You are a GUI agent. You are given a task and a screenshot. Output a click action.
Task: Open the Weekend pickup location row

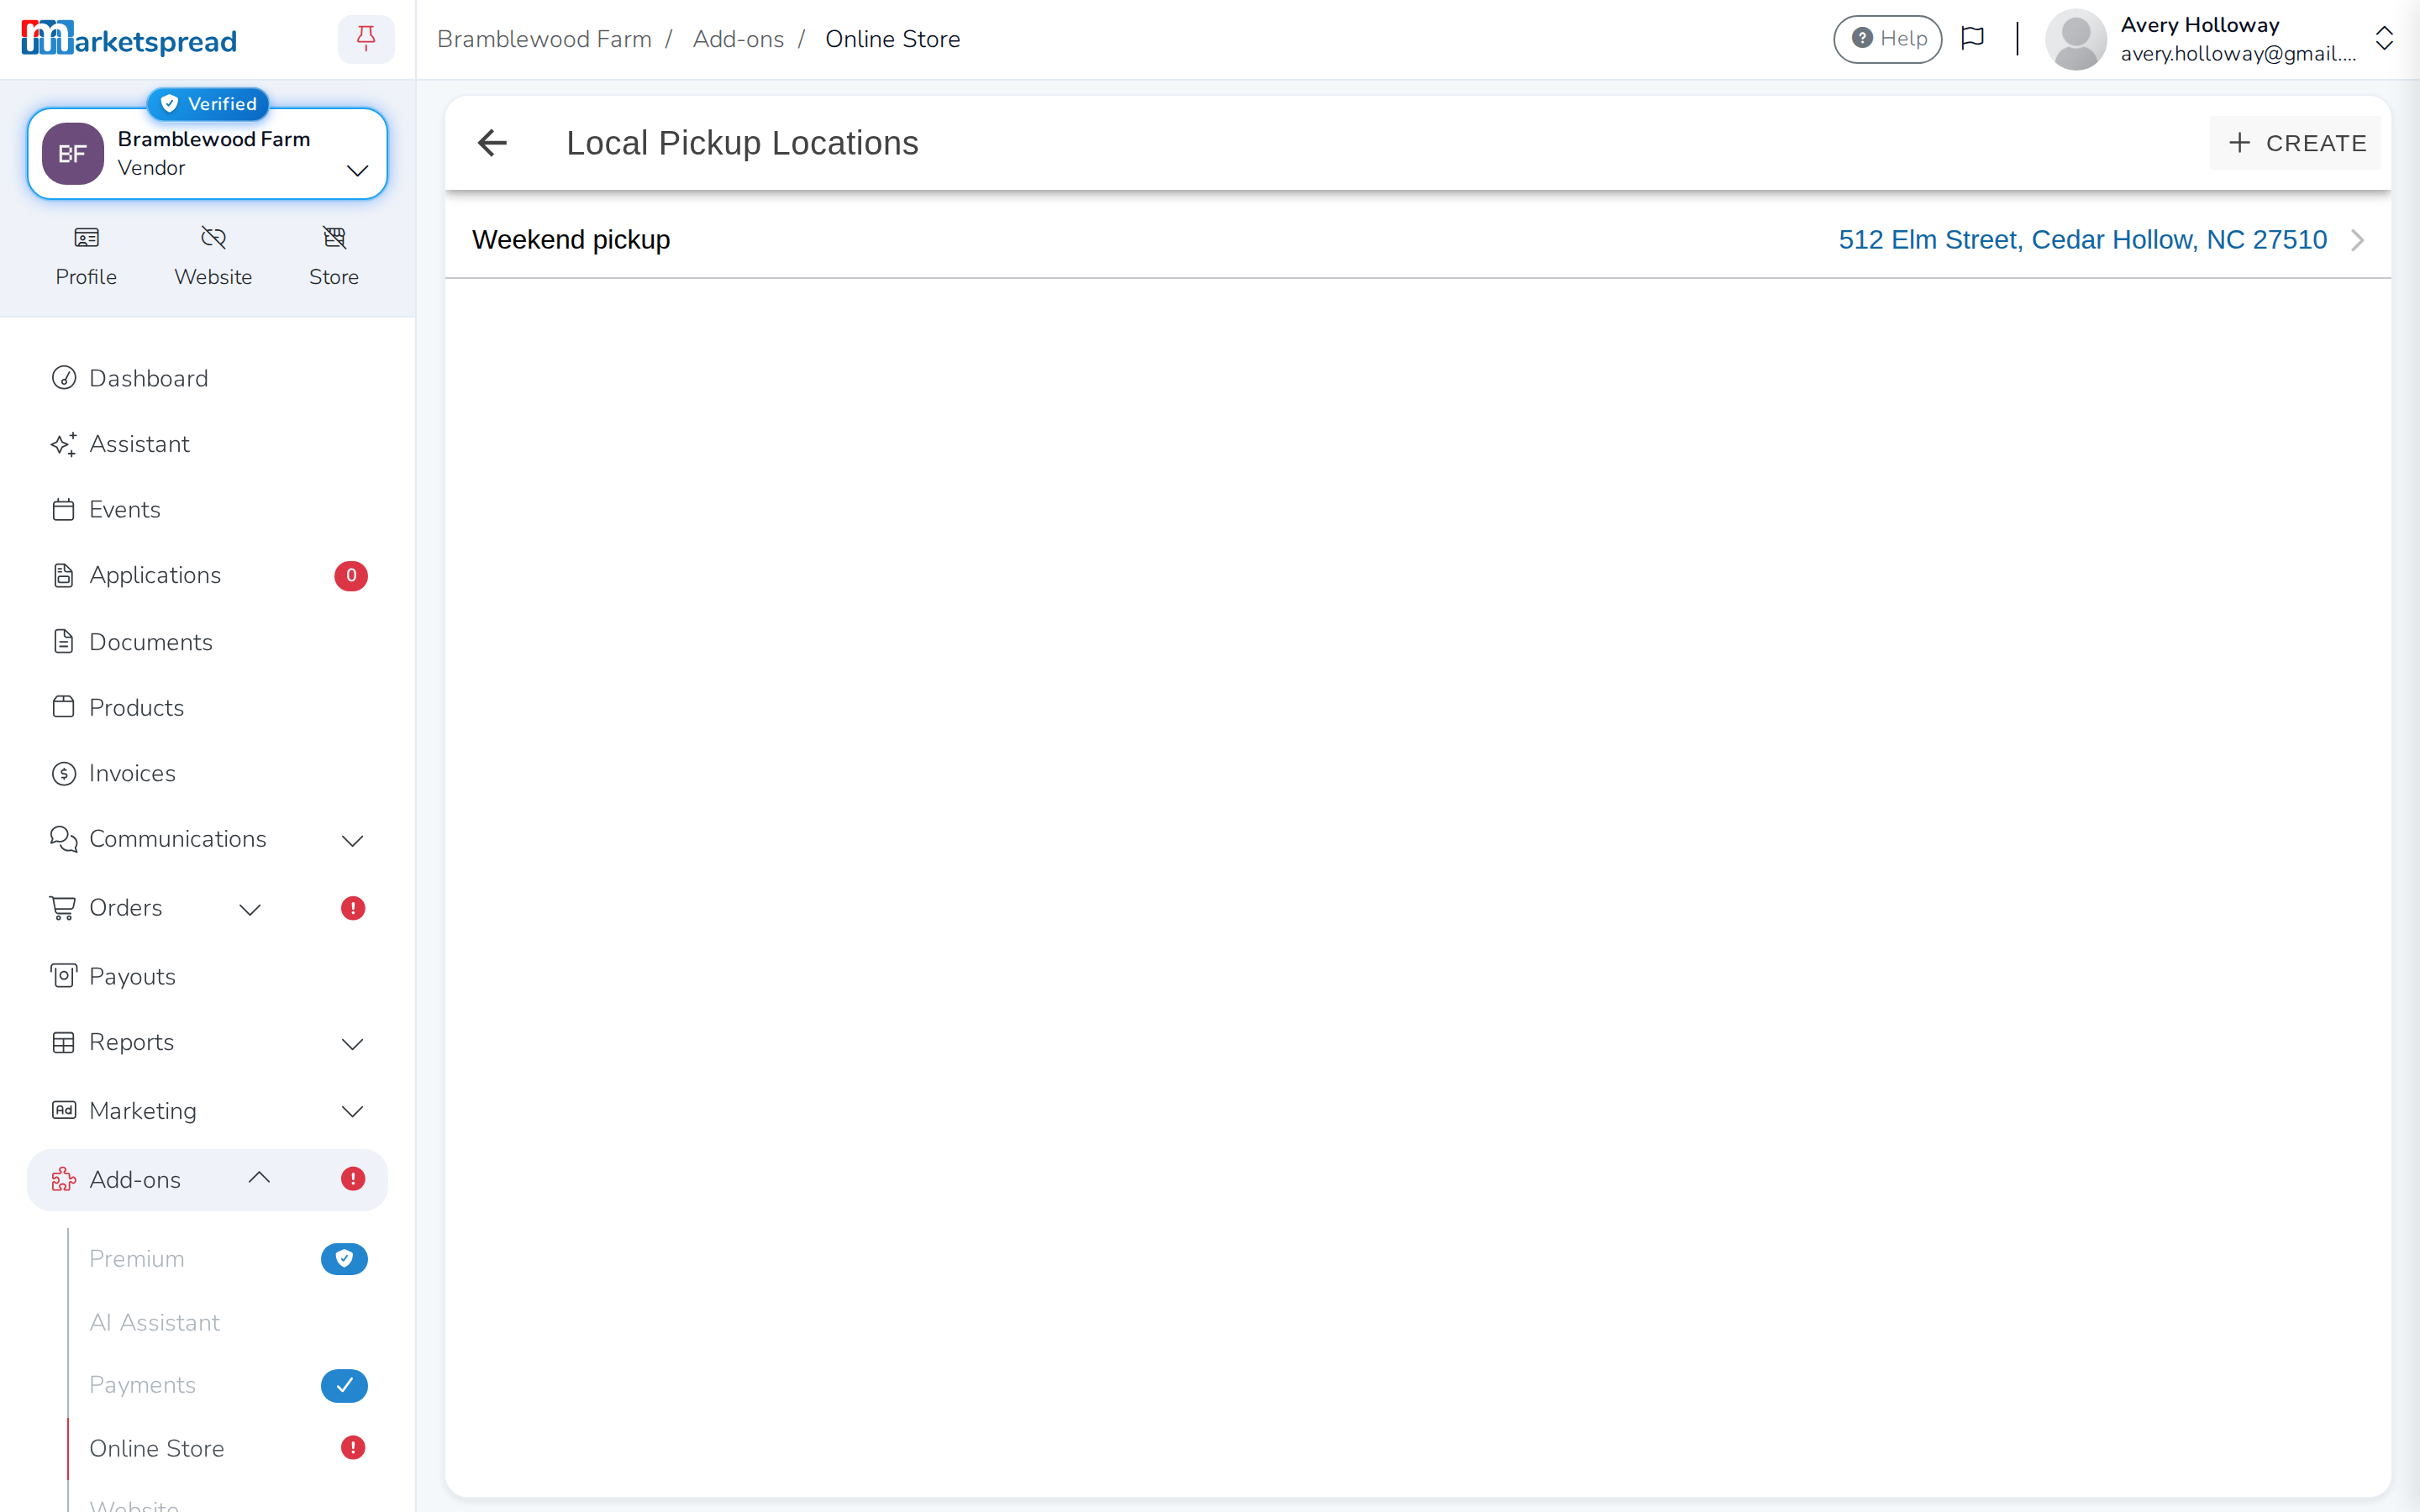1418,240
